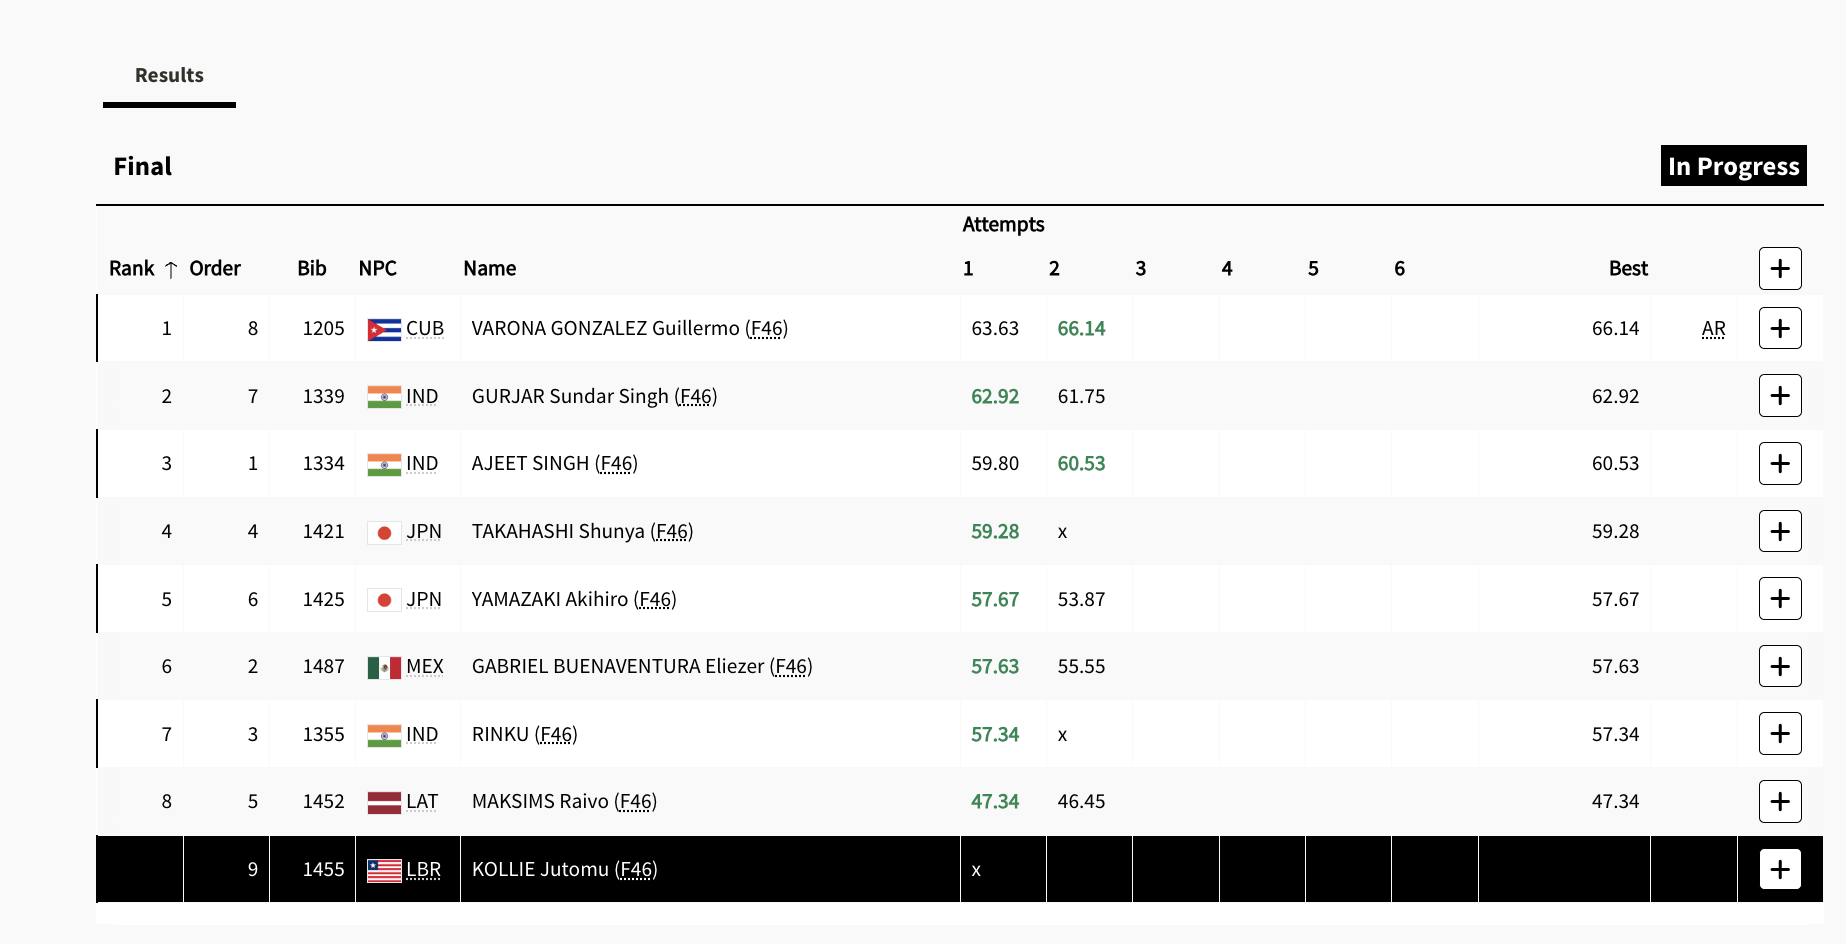Viewport: 1846px width, 944px height.
Task: Expand MAKSIMS Raivo row details
Action: pyautogui.click(x=1779, y=801)
